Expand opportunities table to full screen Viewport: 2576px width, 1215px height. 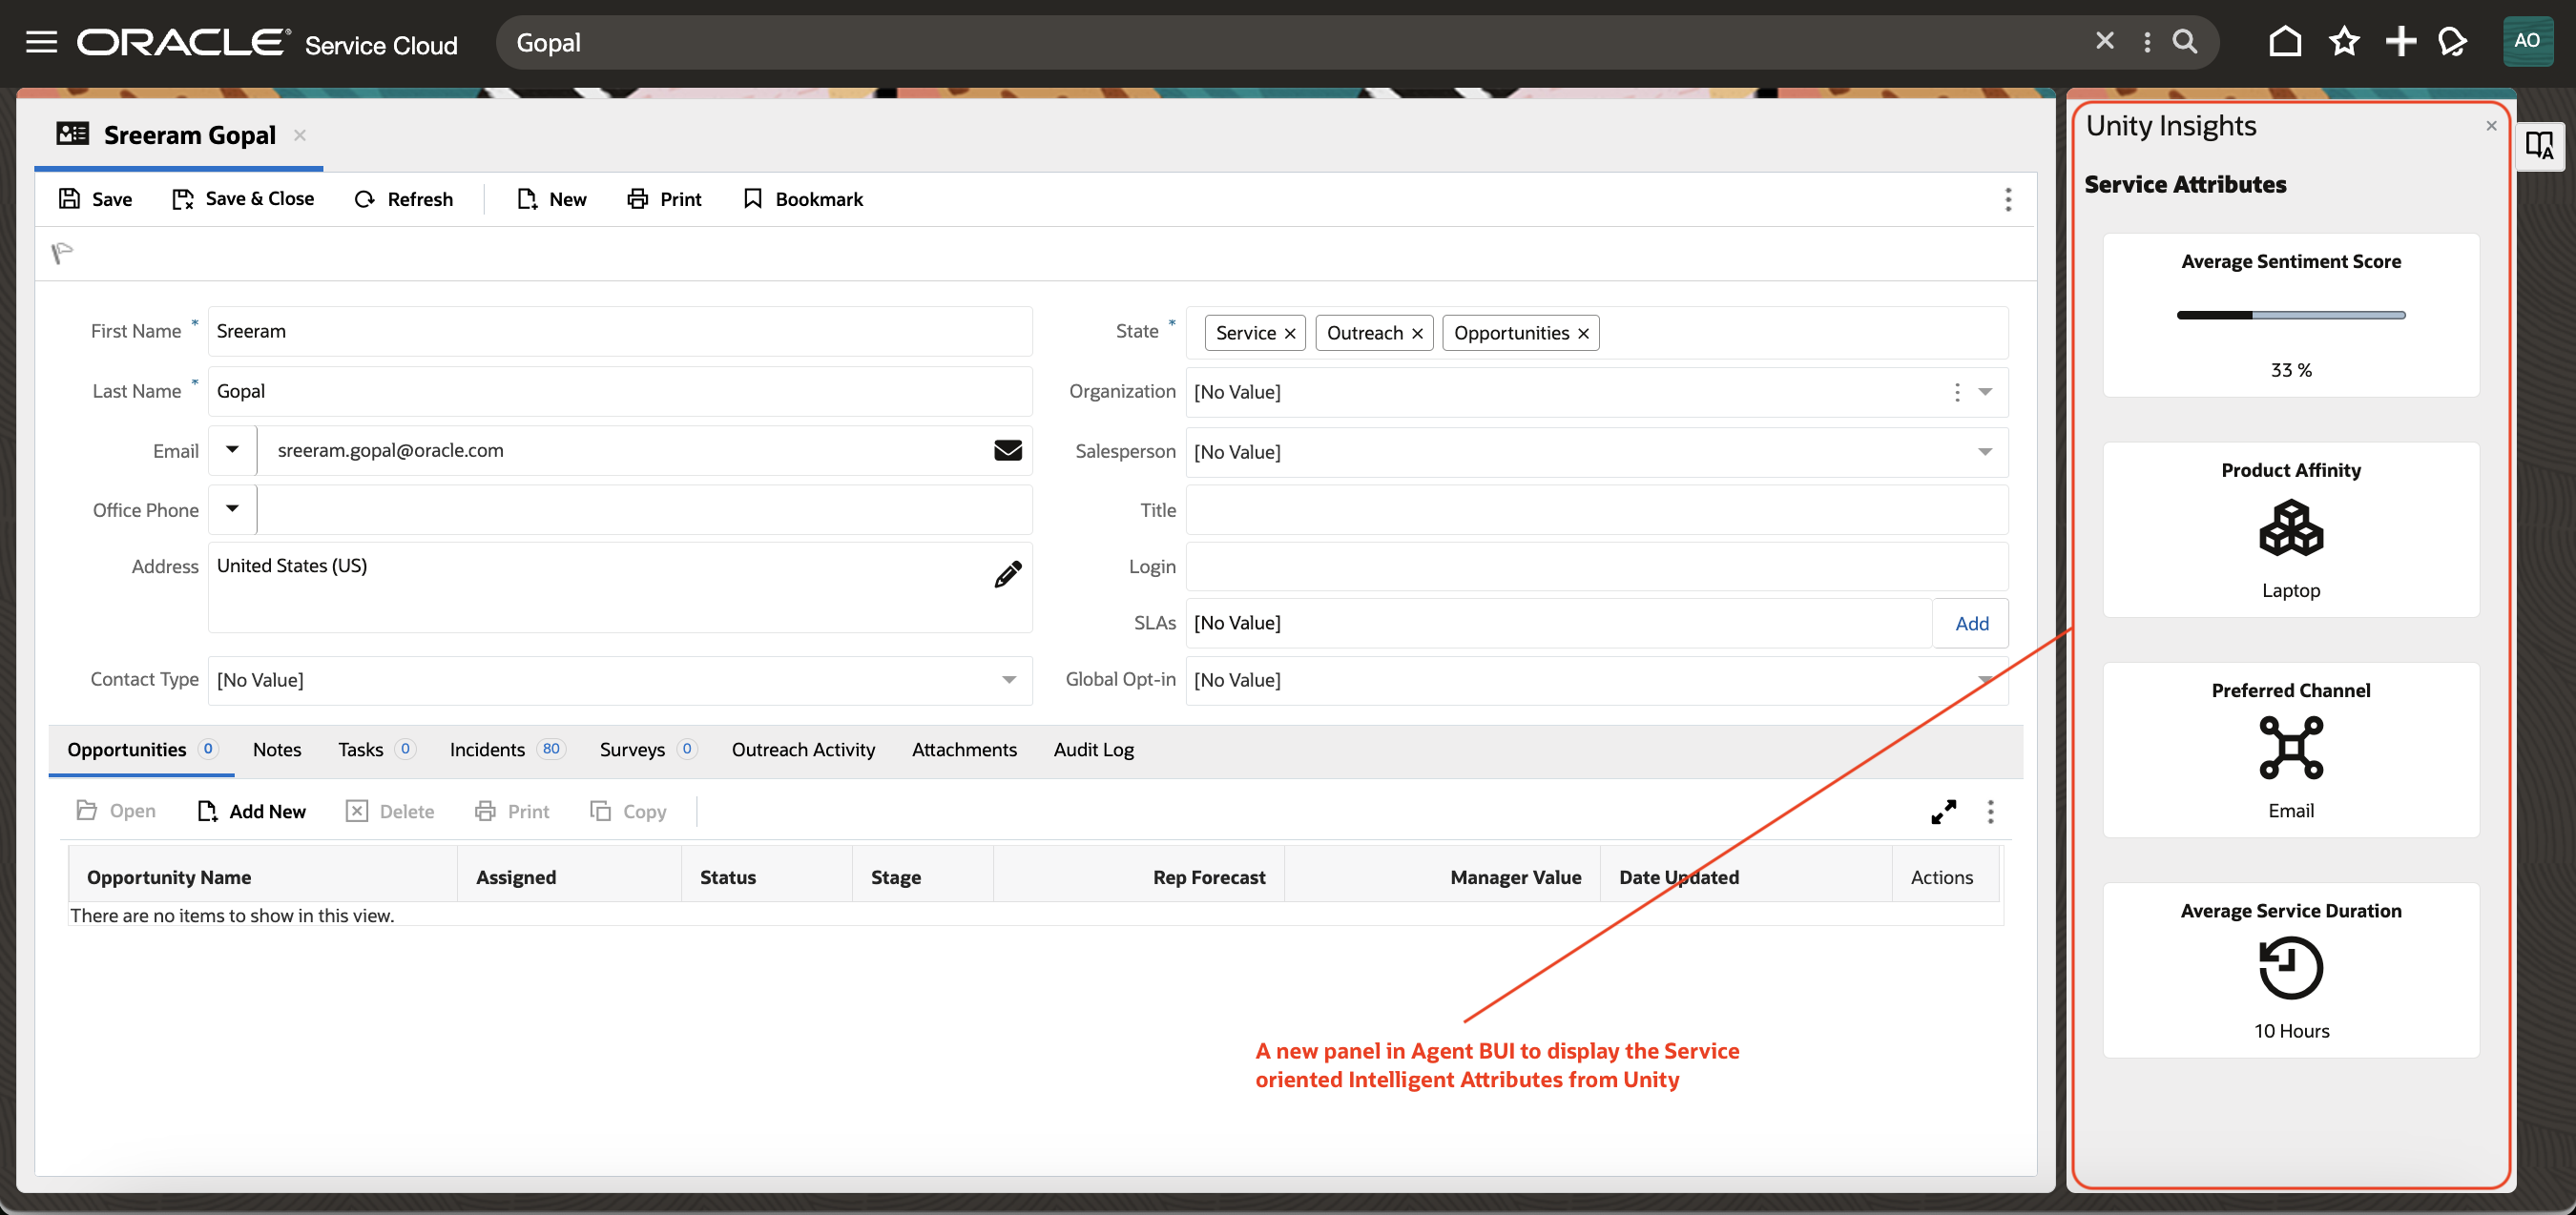(1943, 811)
